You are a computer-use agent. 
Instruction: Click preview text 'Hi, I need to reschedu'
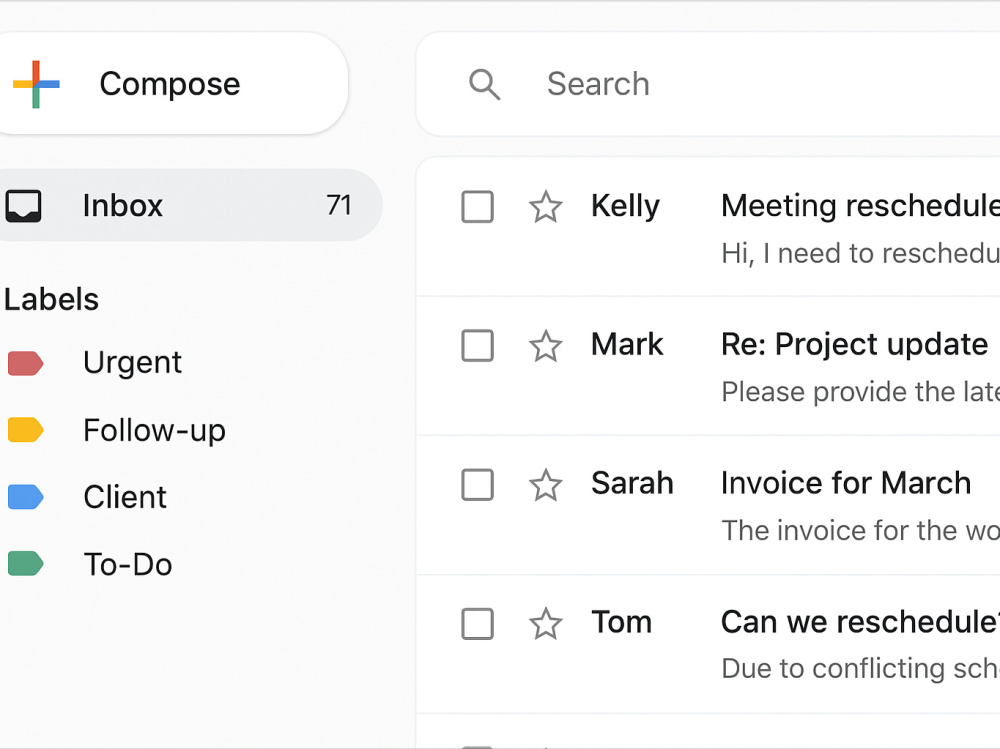point(860,253)
